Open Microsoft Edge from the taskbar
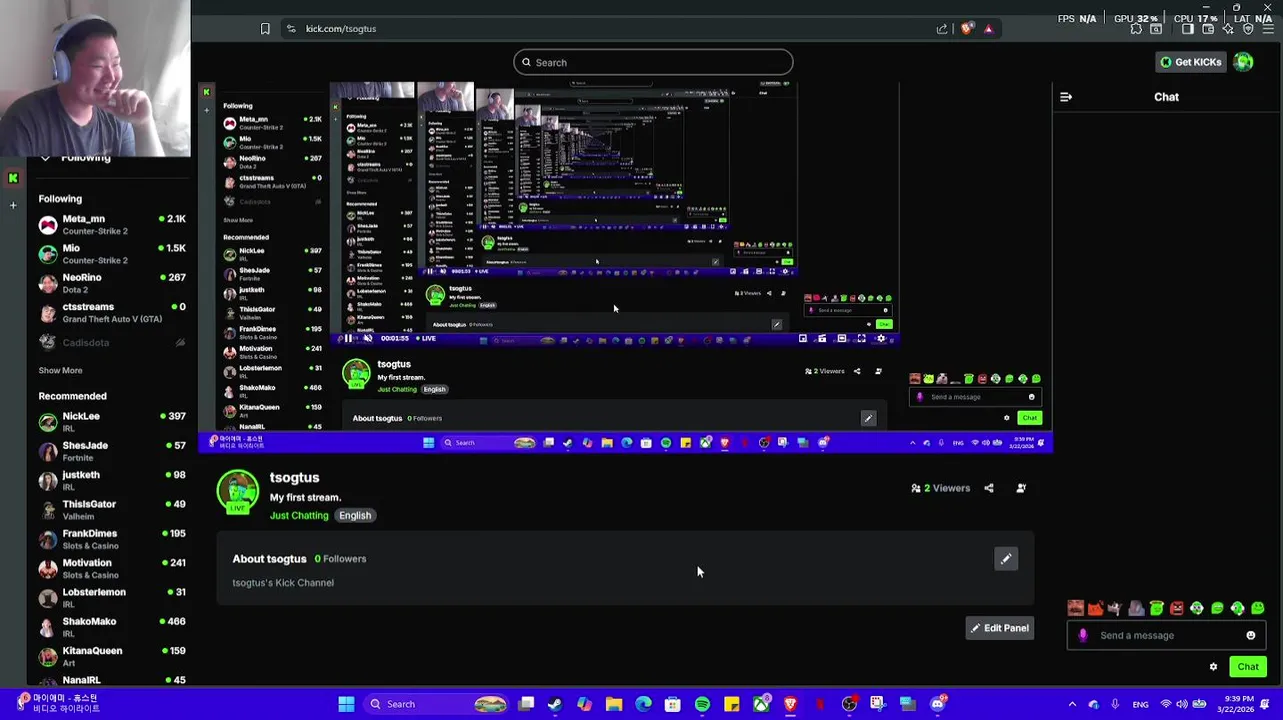Screen dimensions: 1283x720 (x=643, y=704)
